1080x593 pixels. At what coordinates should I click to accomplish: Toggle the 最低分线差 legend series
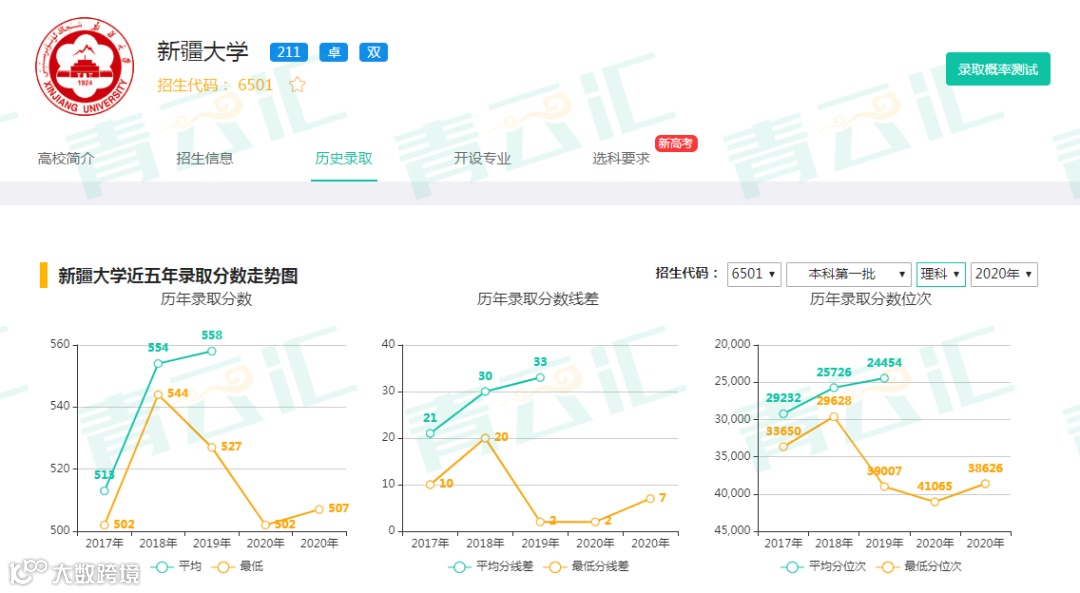point(587,567)
